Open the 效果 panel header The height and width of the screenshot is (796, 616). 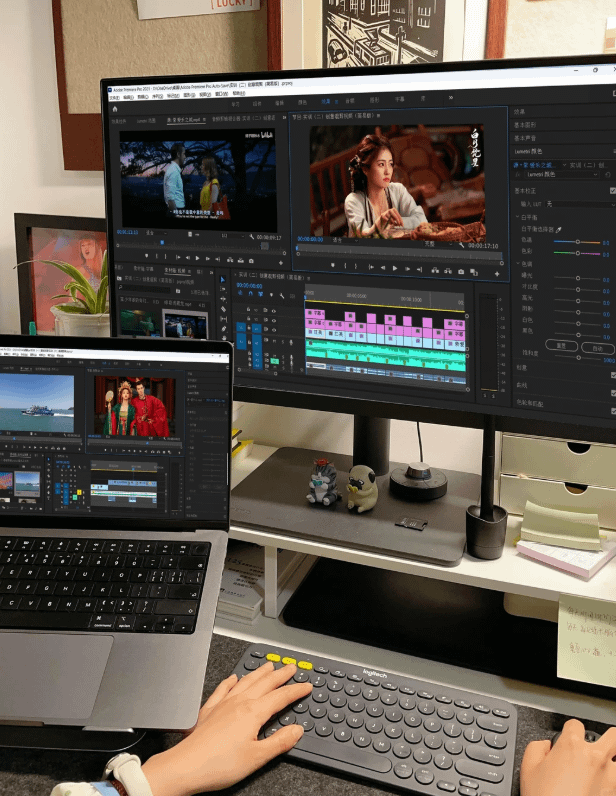pos(520,111)
